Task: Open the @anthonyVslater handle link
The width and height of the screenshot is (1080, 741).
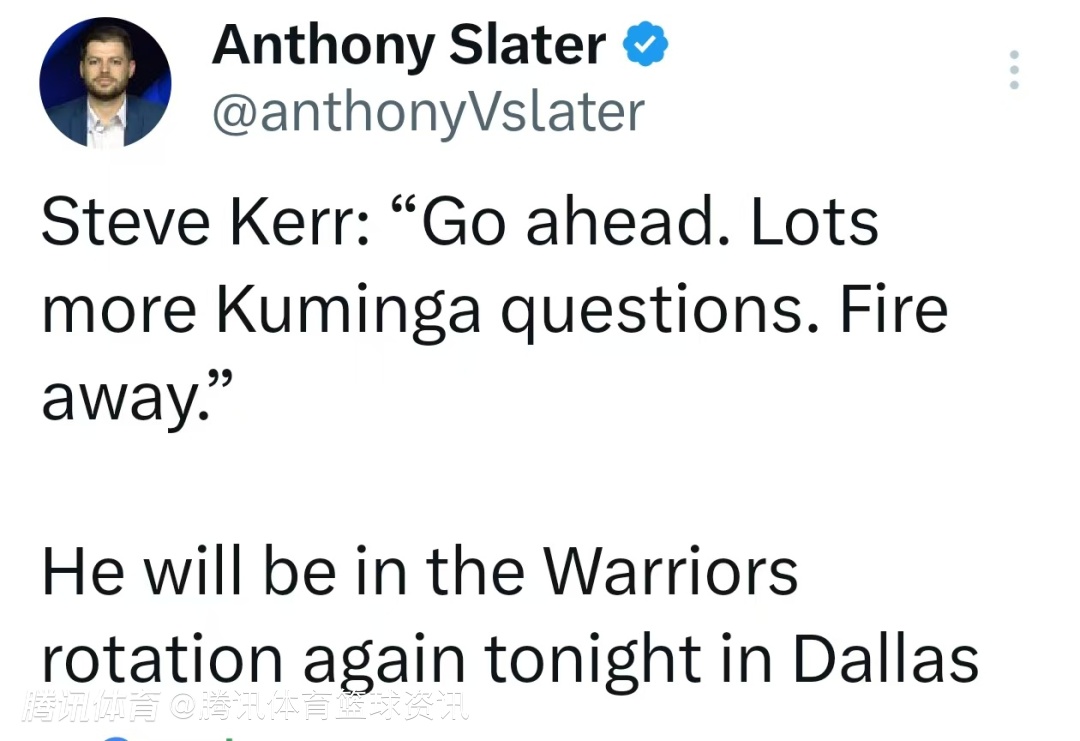Action: pos(428,112)
